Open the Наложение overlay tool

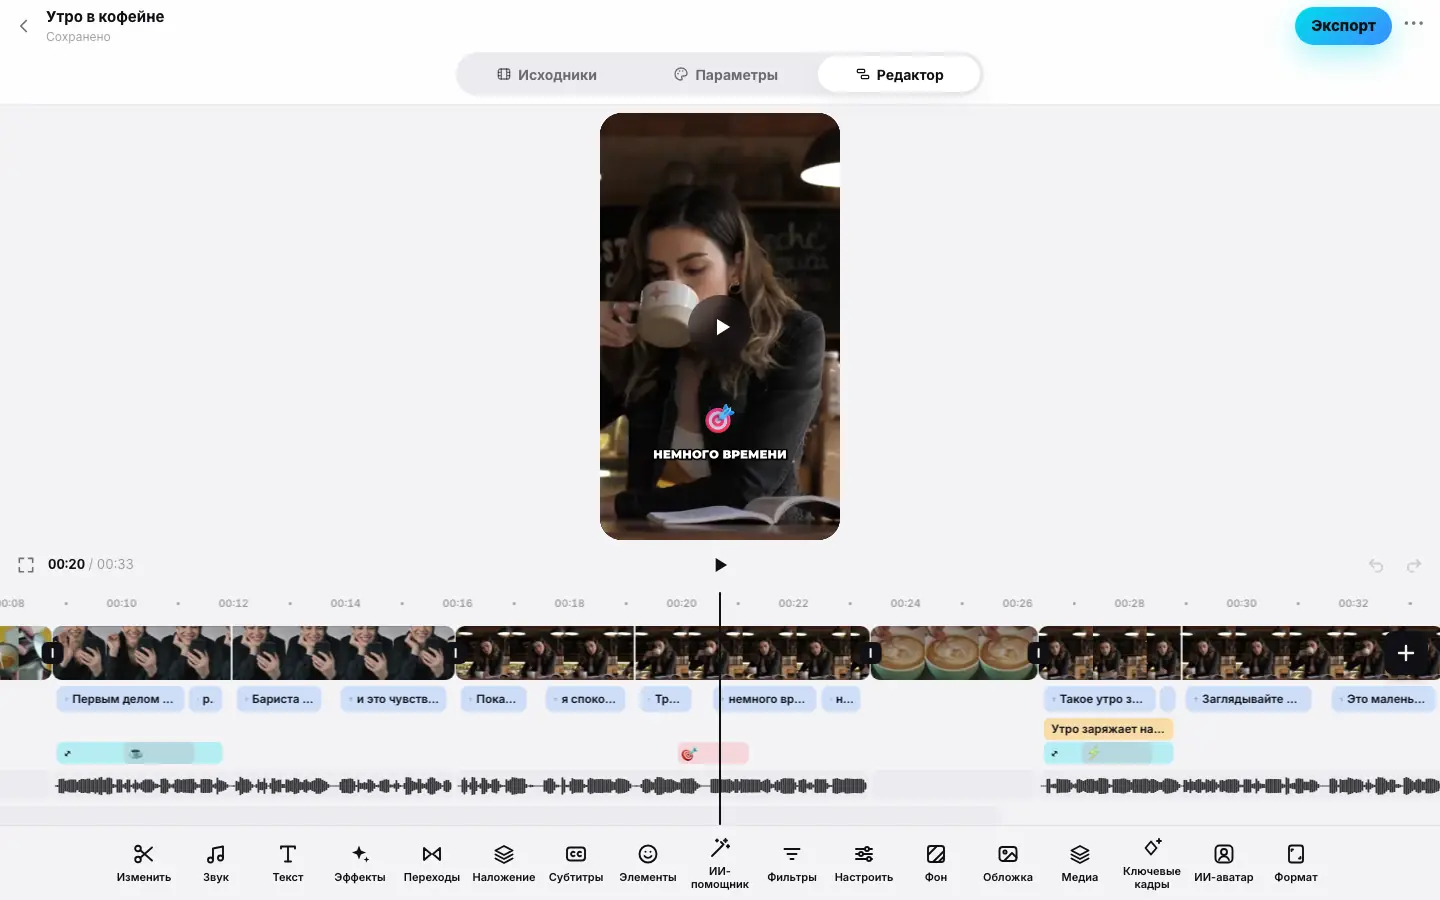click(x=504, y=864)
